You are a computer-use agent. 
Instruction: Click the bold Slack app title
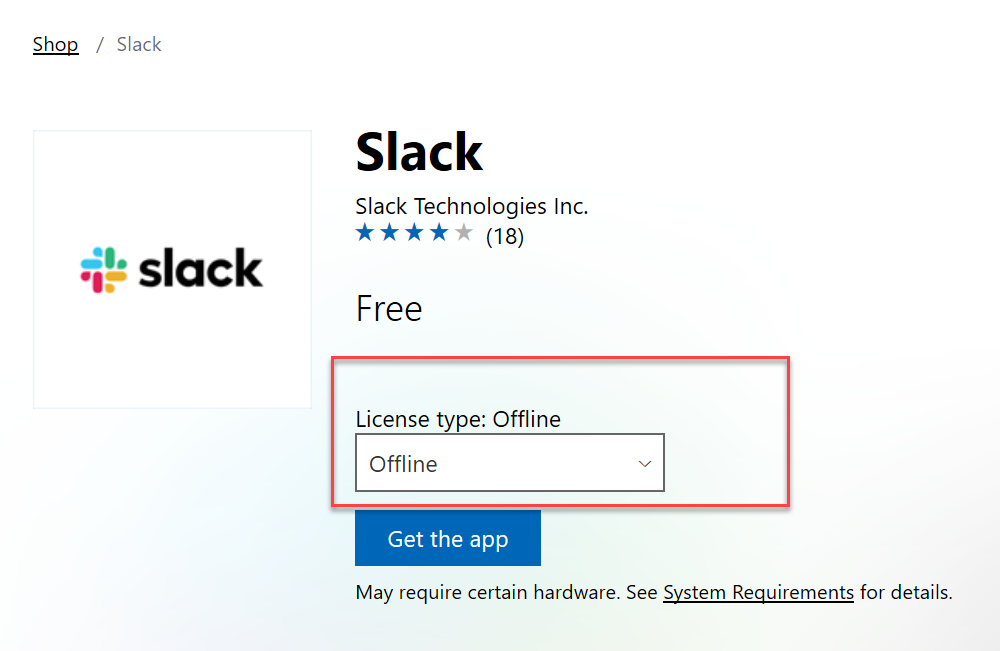tap(419, 152)
